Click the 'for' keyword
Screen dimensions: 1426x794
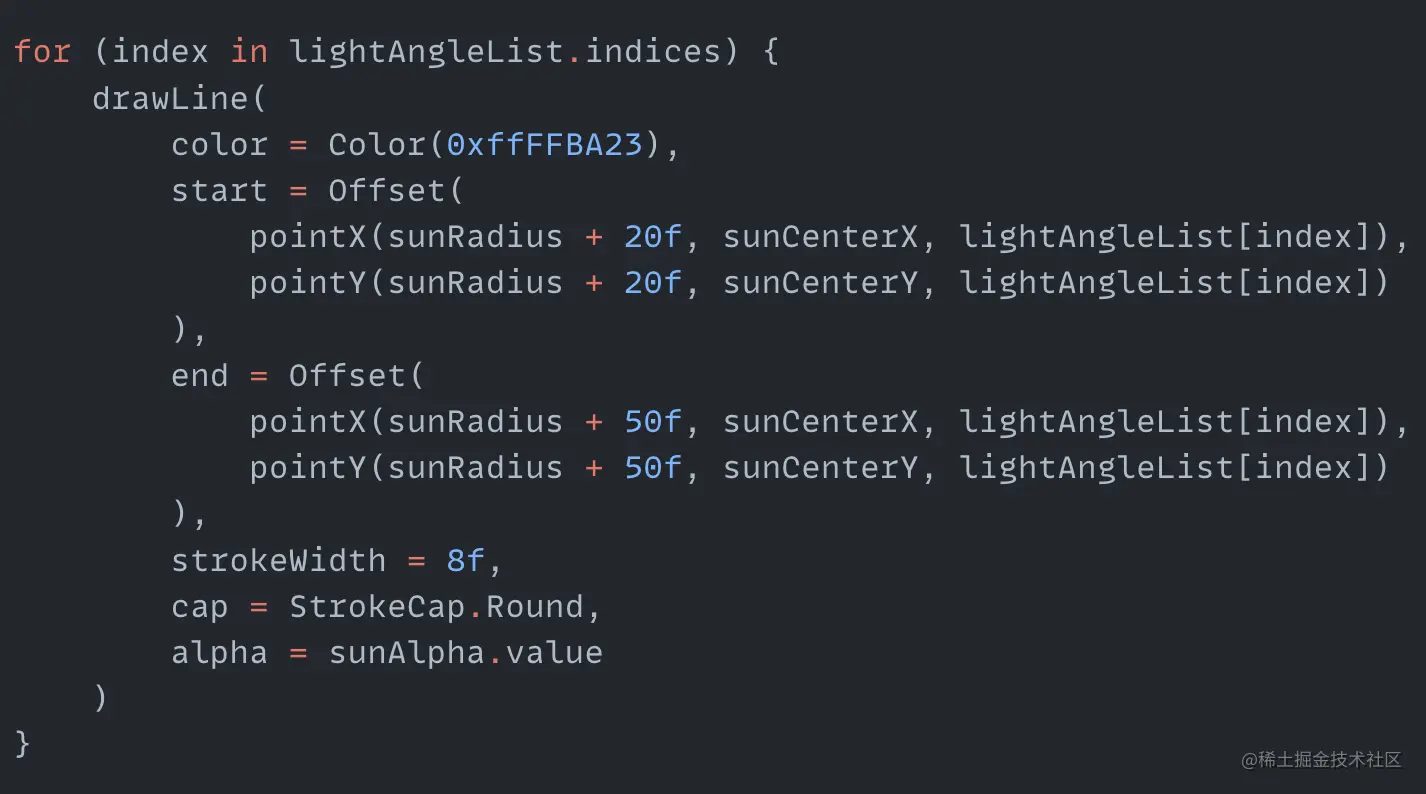pyautogui.click(x=42, y=52)
